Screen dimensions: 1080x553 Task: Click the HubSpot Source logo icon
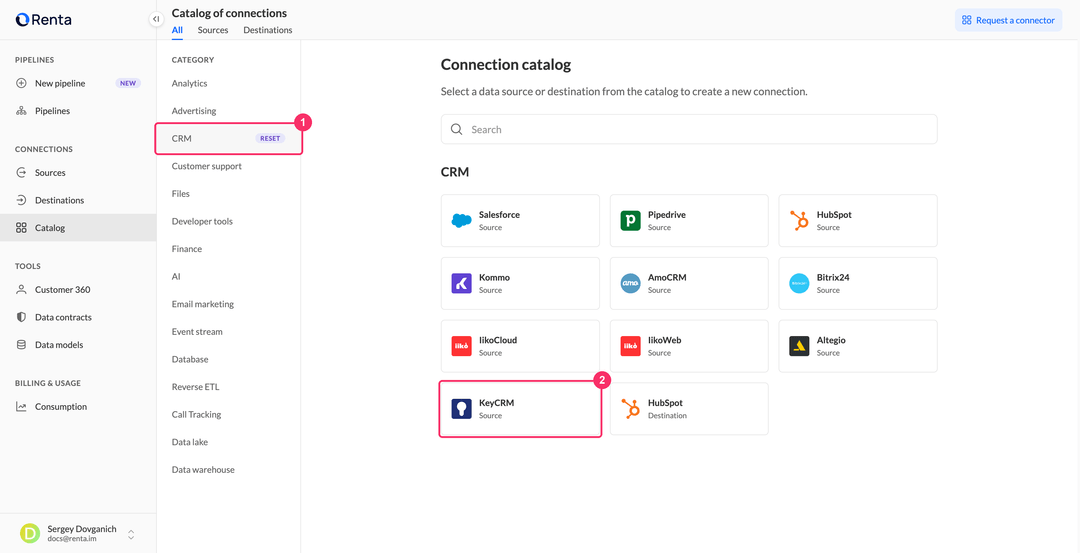coord(799,220)
